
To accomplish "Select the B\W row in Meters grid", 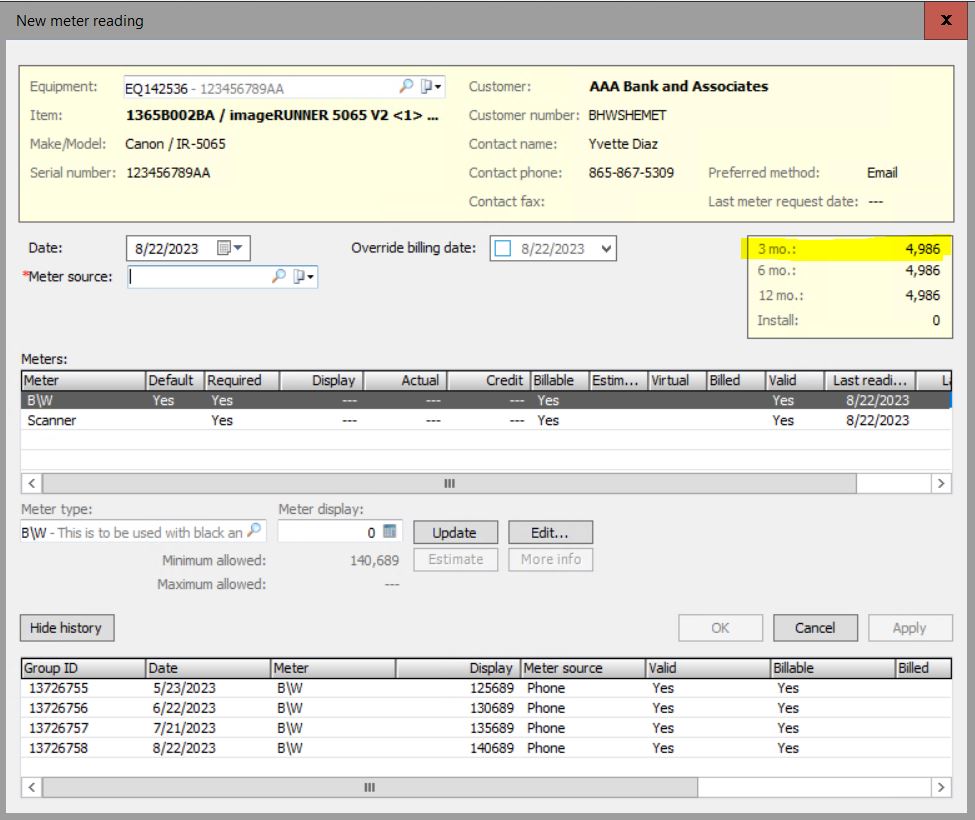I will click(486, 400).
